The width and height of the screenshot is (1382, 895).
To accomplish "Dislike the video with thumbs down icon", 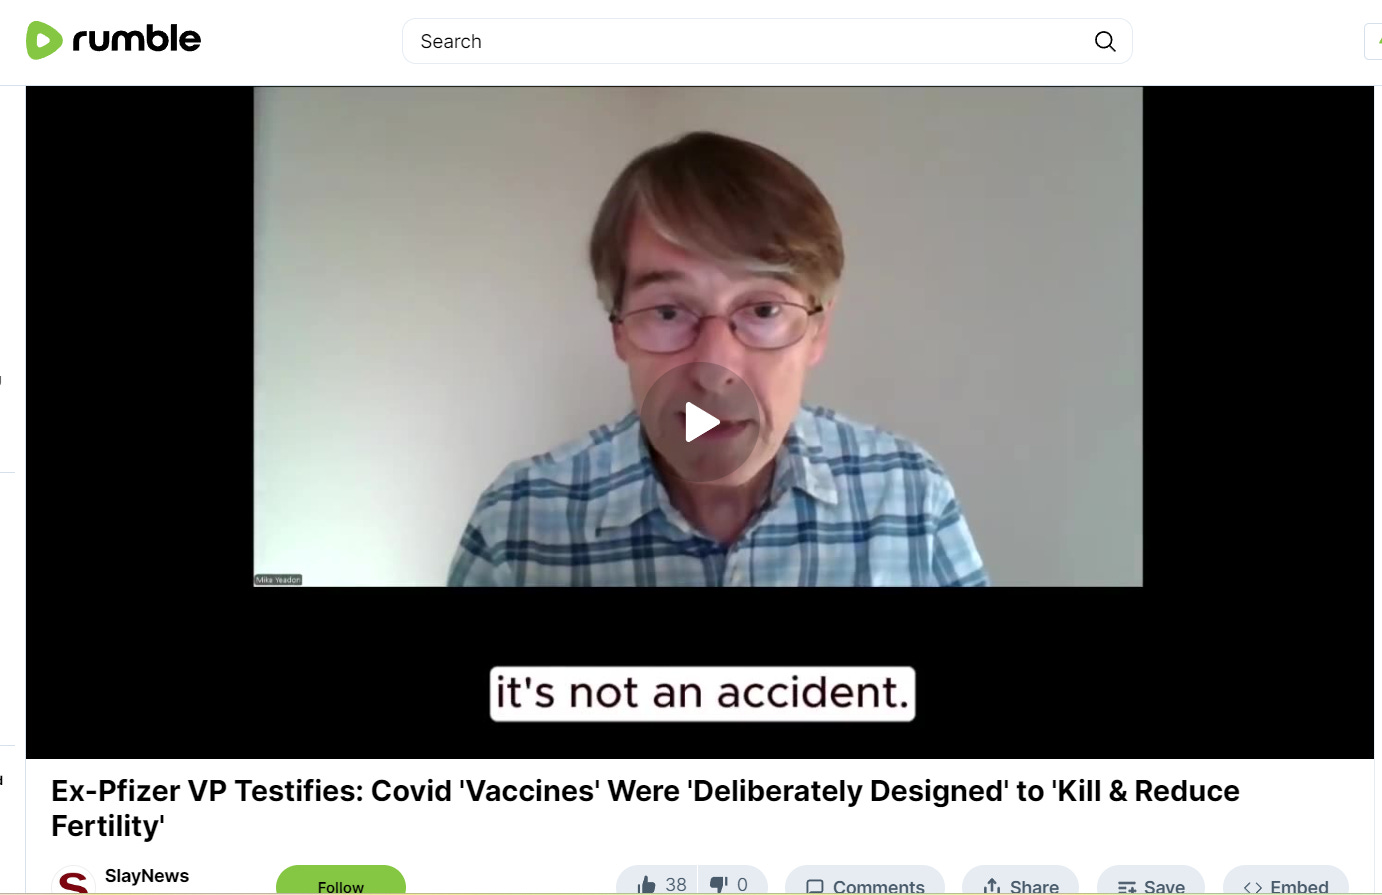I will point(718,885).
